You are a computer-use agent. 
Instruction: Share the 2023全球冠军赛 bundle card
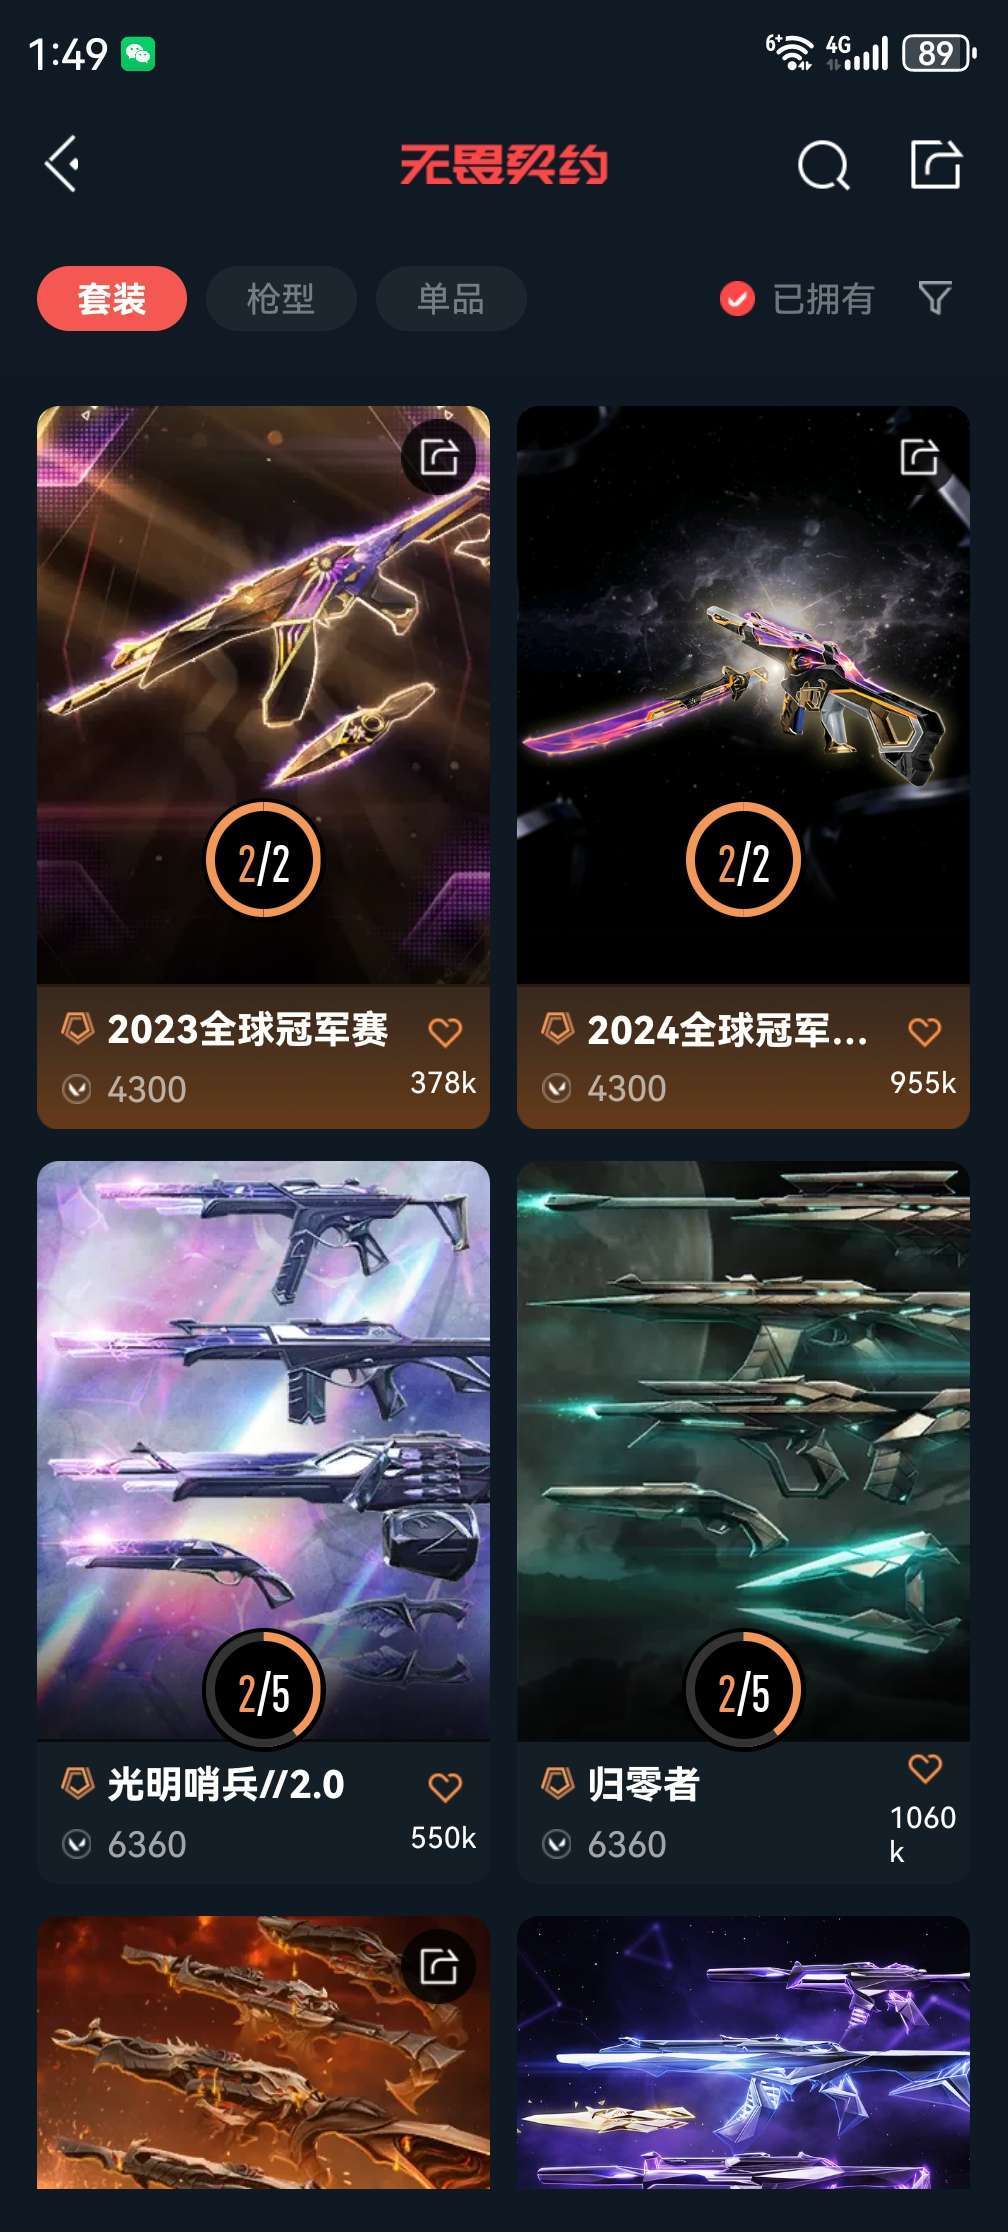[439, 458]
